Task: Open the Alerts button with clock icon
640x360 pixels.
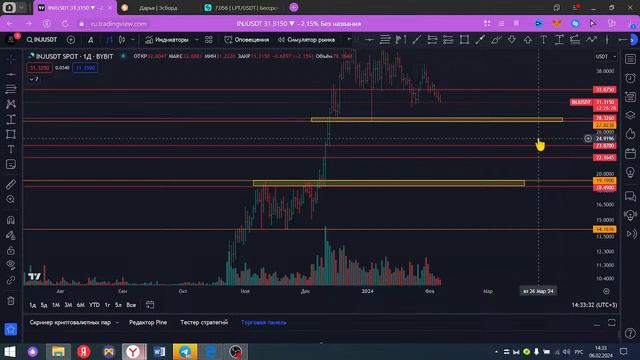Action: pos(247,40)
